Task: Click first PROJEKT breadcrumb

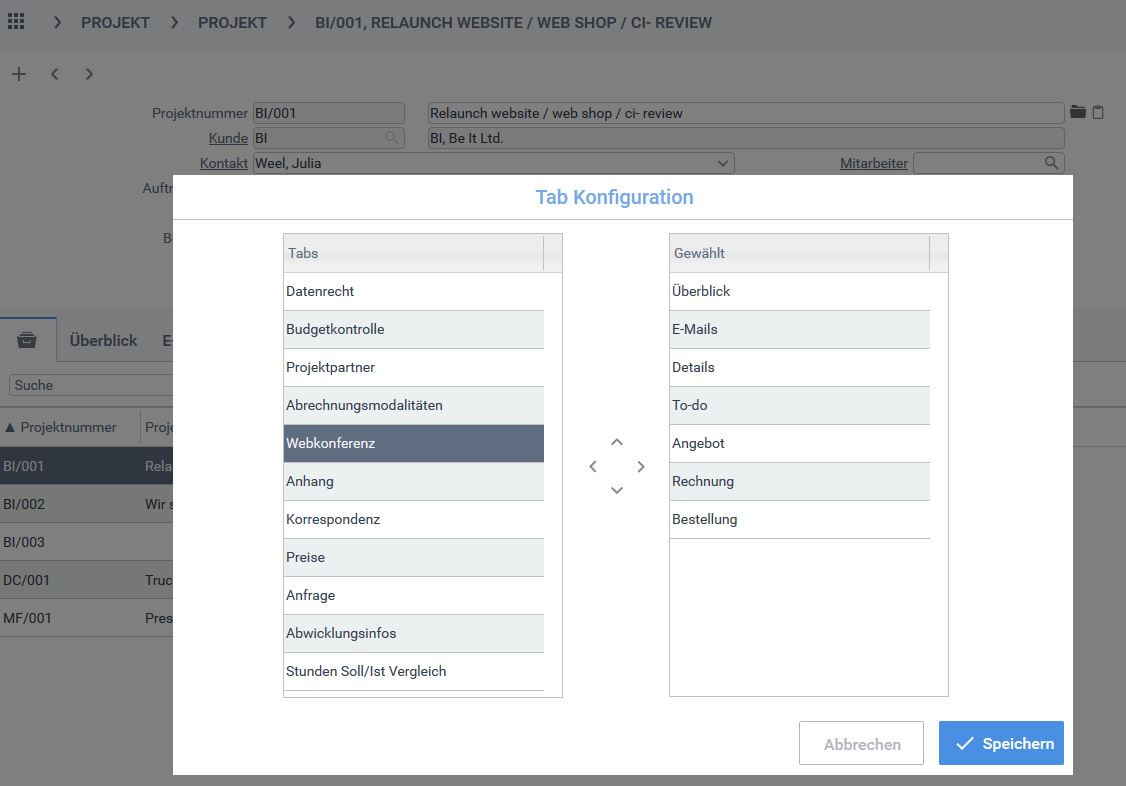Action: pyautogui.click(x=115, y=22)
